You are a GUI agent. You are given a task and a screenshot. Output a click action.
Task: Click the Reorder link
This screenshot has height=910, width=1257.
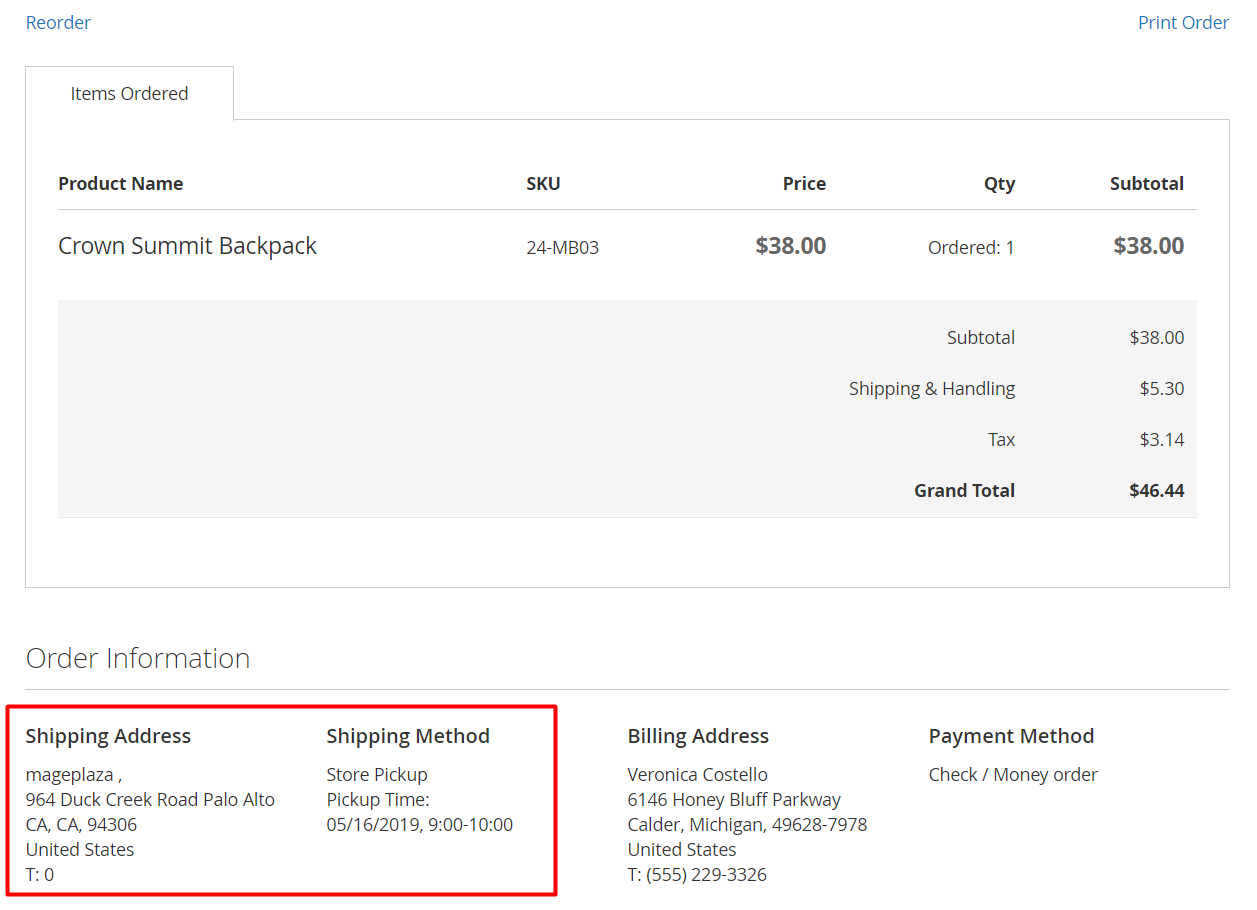[x=58, y=22]
